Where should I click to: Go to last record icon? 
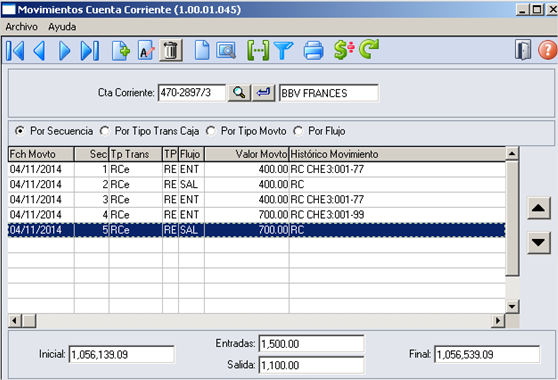pyautogui.click(x=90, y=51)
